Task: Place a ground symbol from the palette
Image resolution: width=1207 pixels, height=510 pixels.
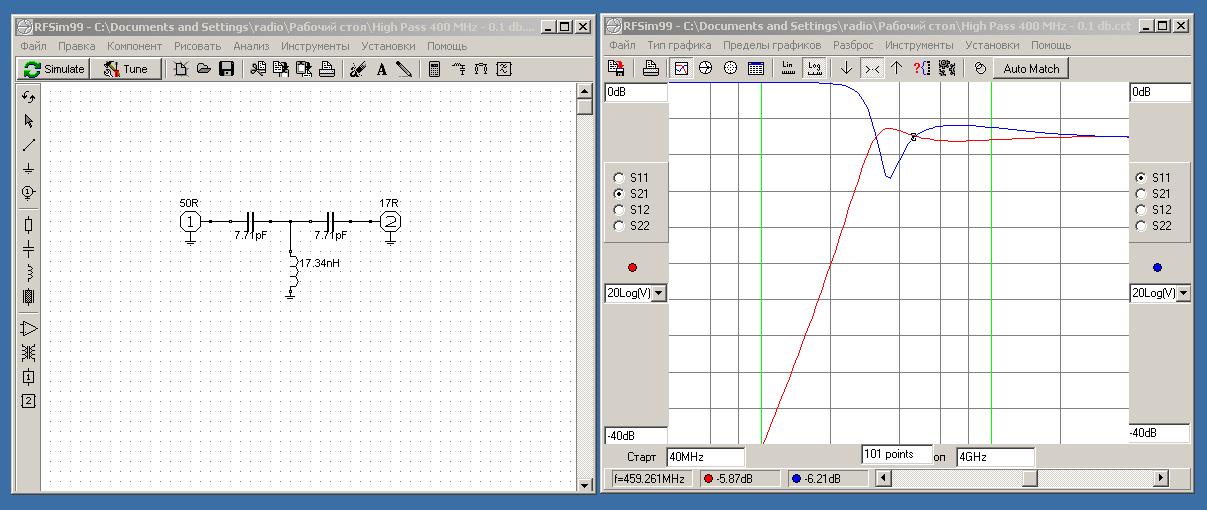Action: 28,169
